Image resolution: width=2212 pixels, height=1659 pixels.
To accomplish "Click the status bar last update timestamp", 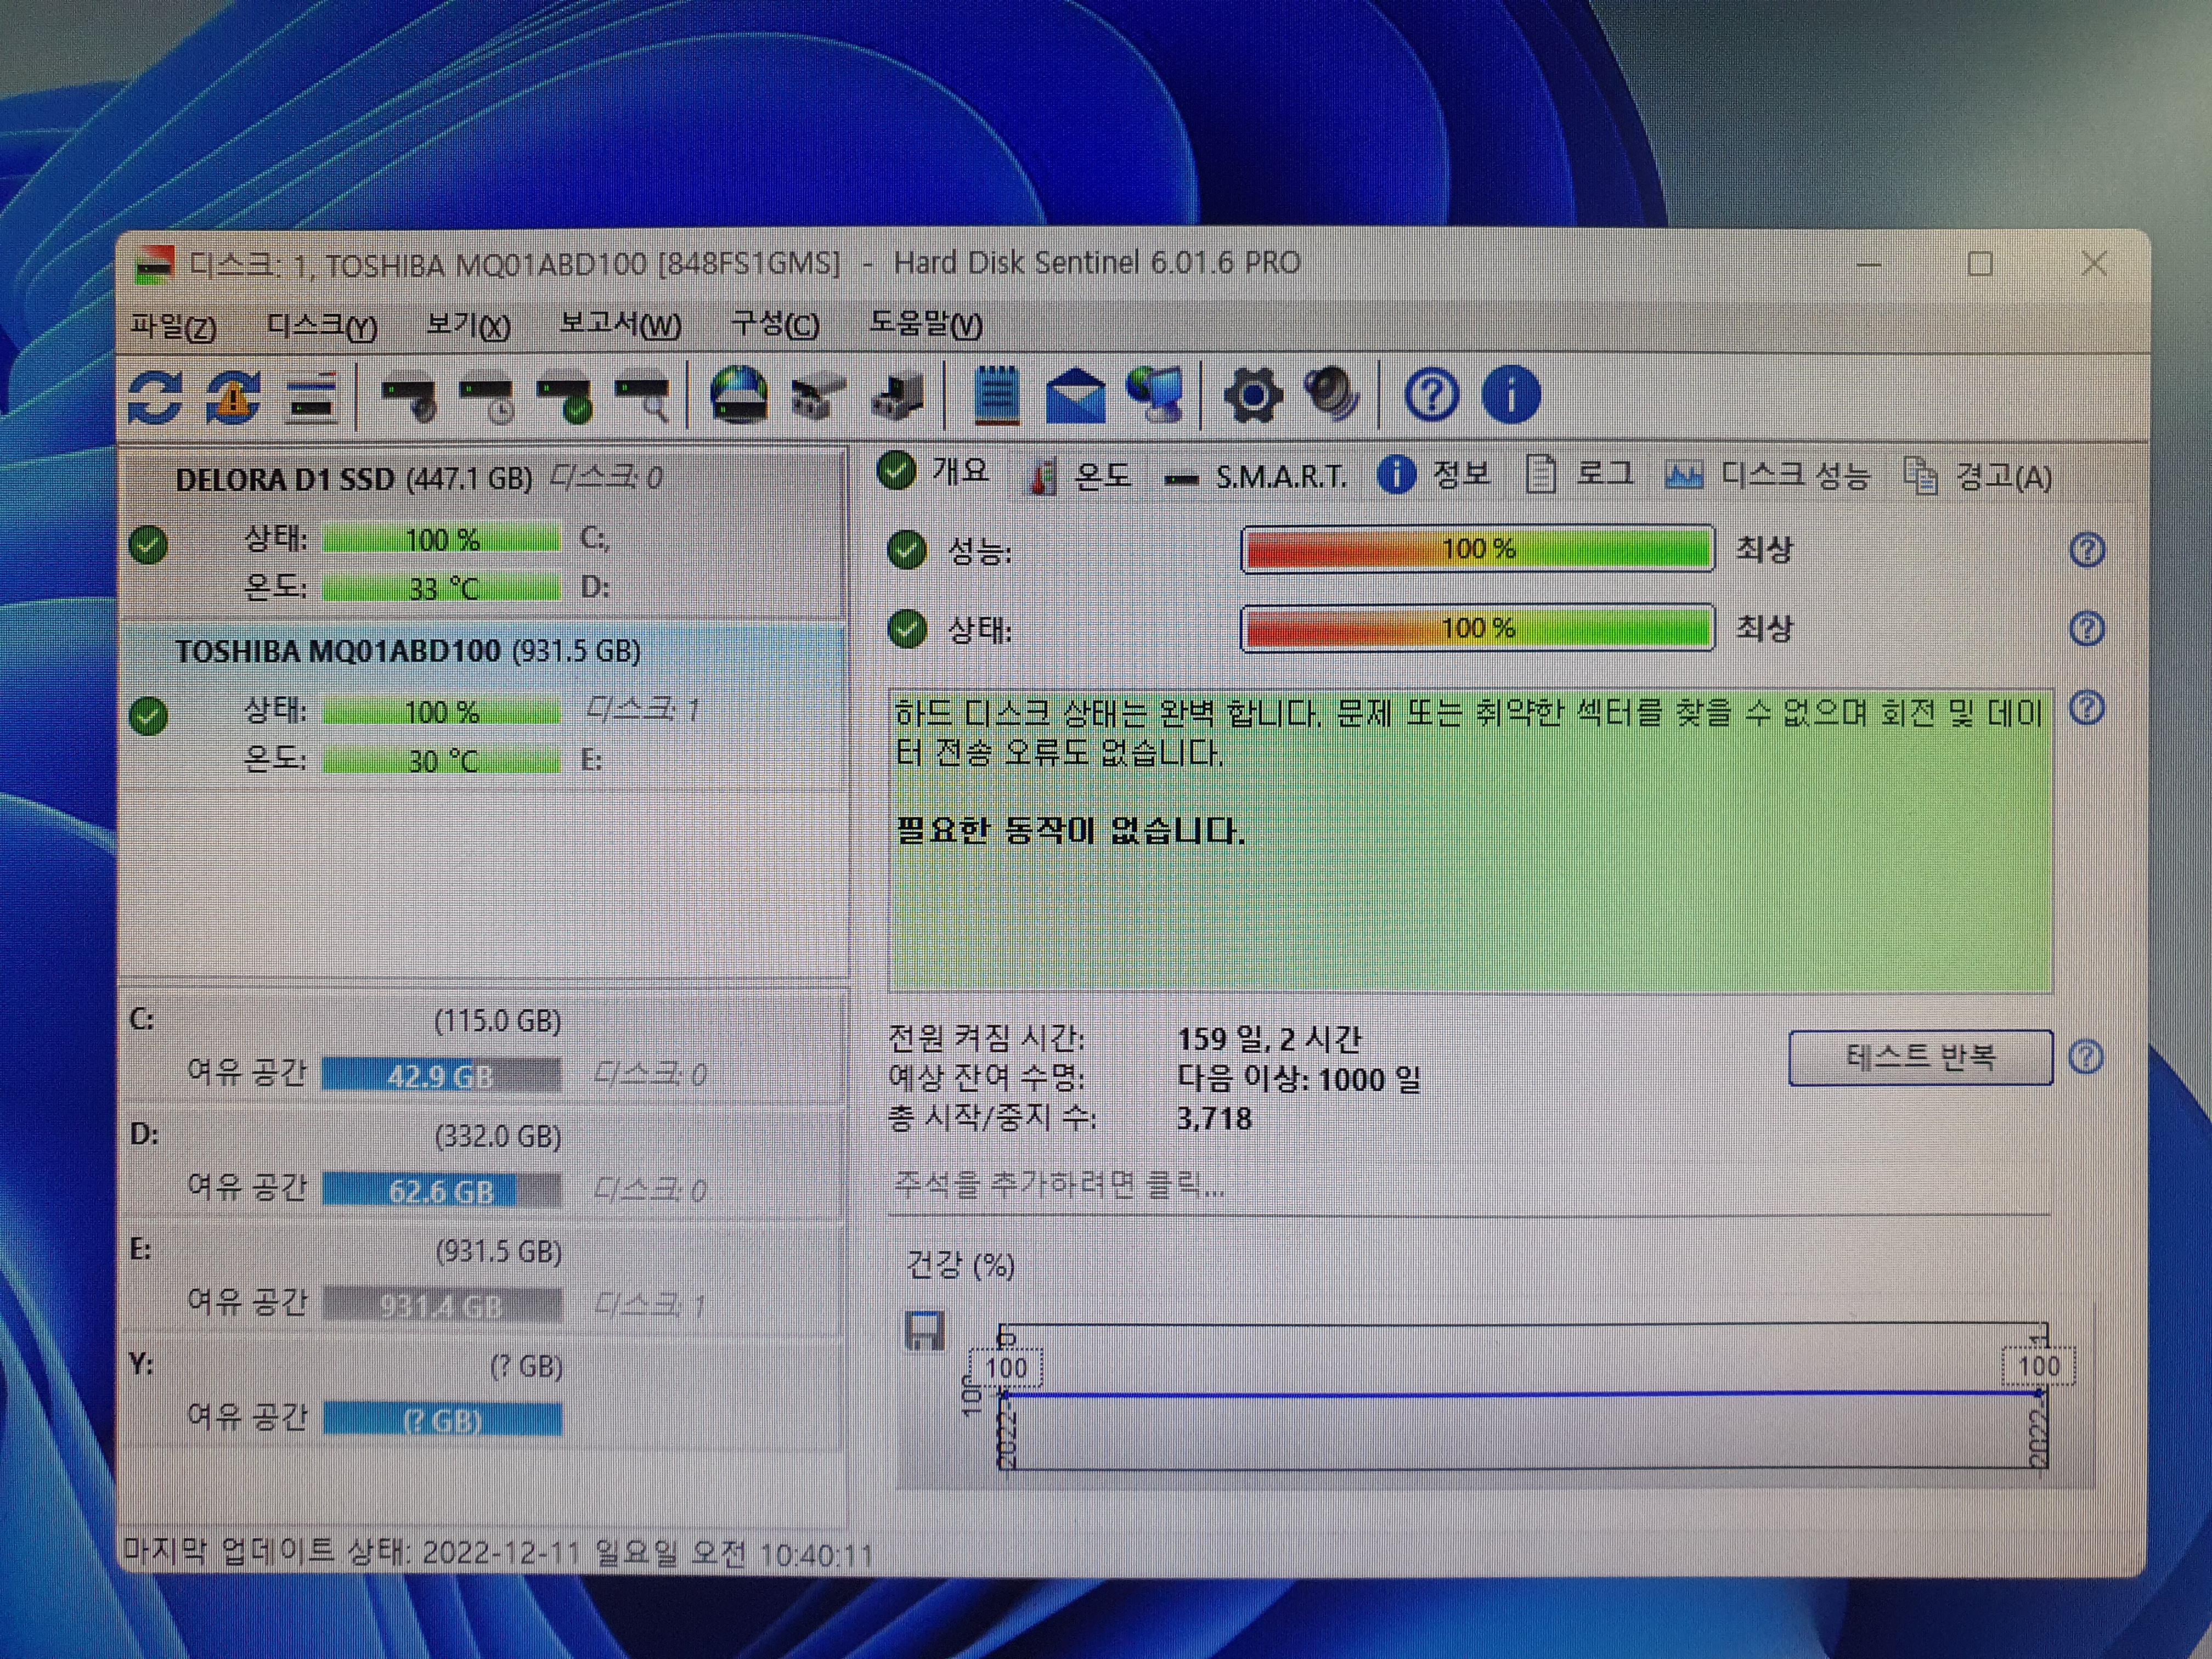I will click(x=497, y=1553).
